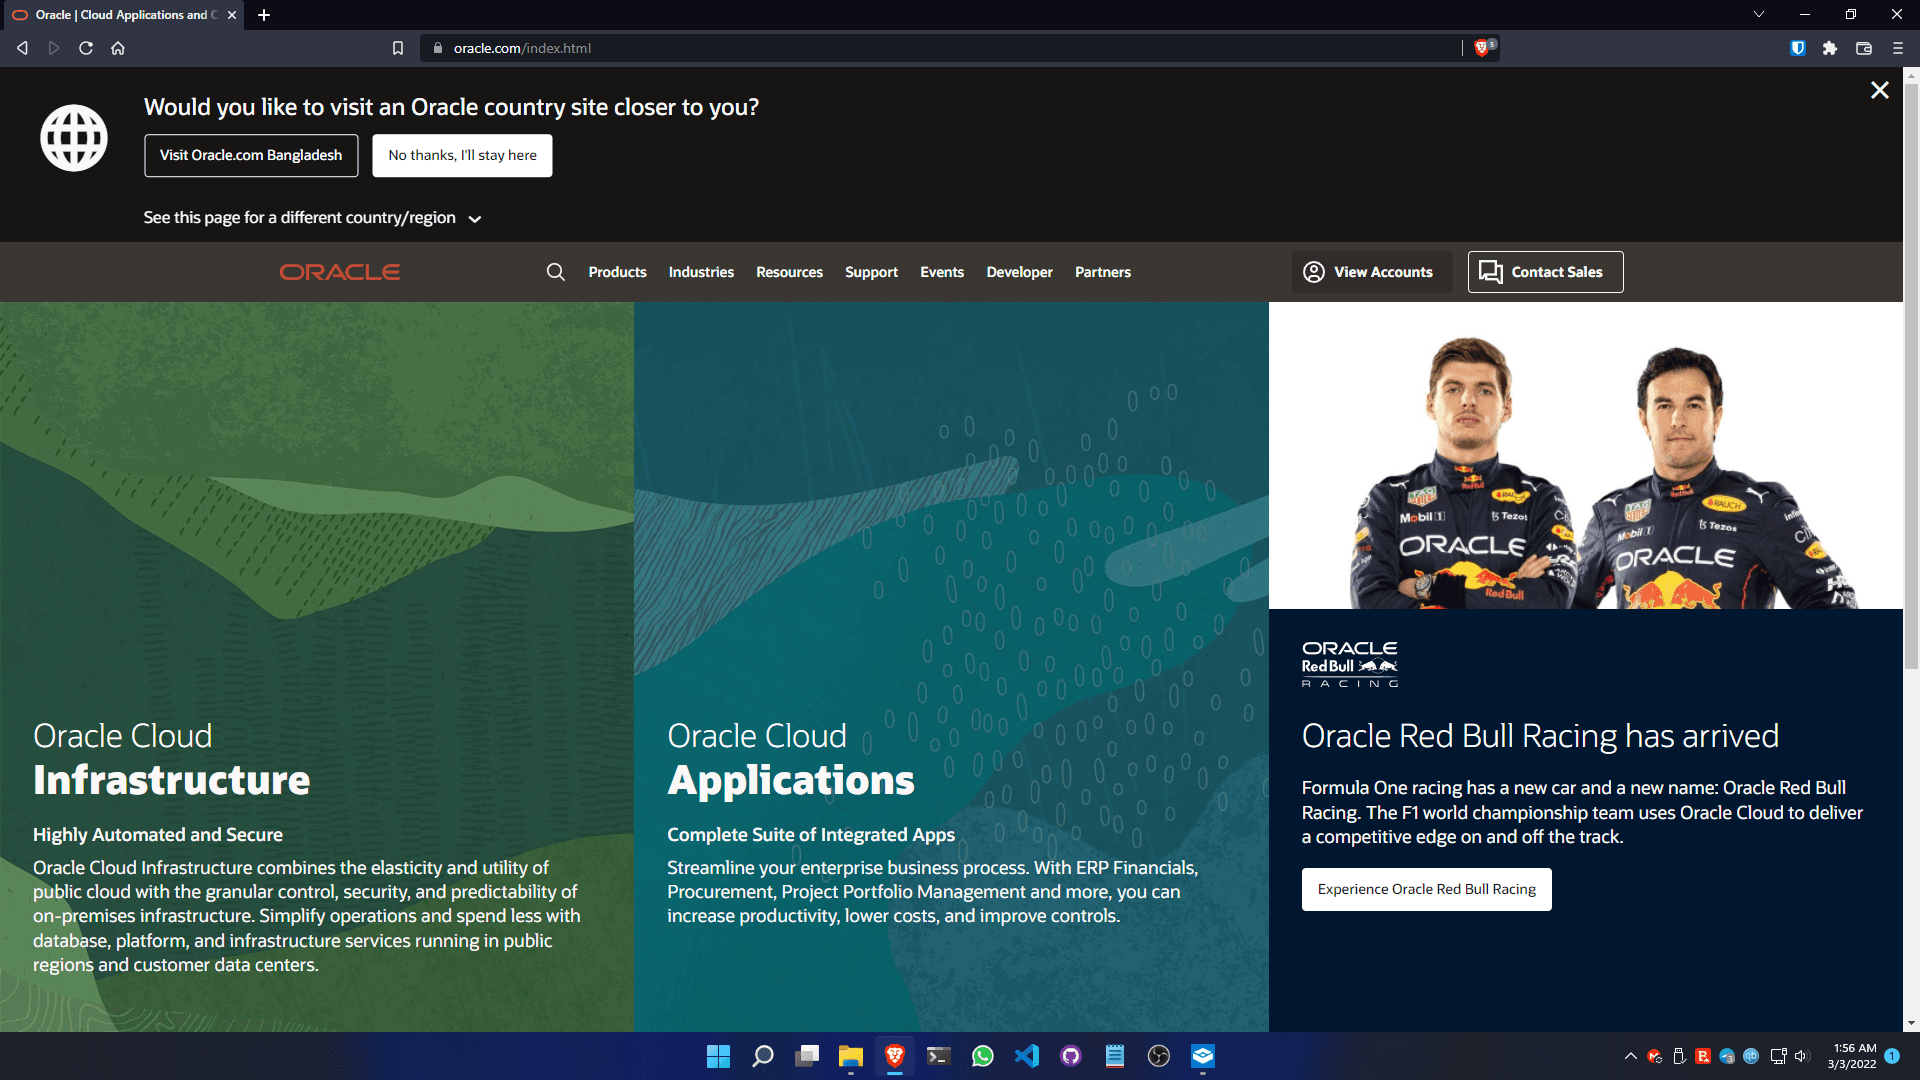This screenshot has width=1920, height=1080.
Task: Open the Windows Start menu
Action: (718, 1056)
